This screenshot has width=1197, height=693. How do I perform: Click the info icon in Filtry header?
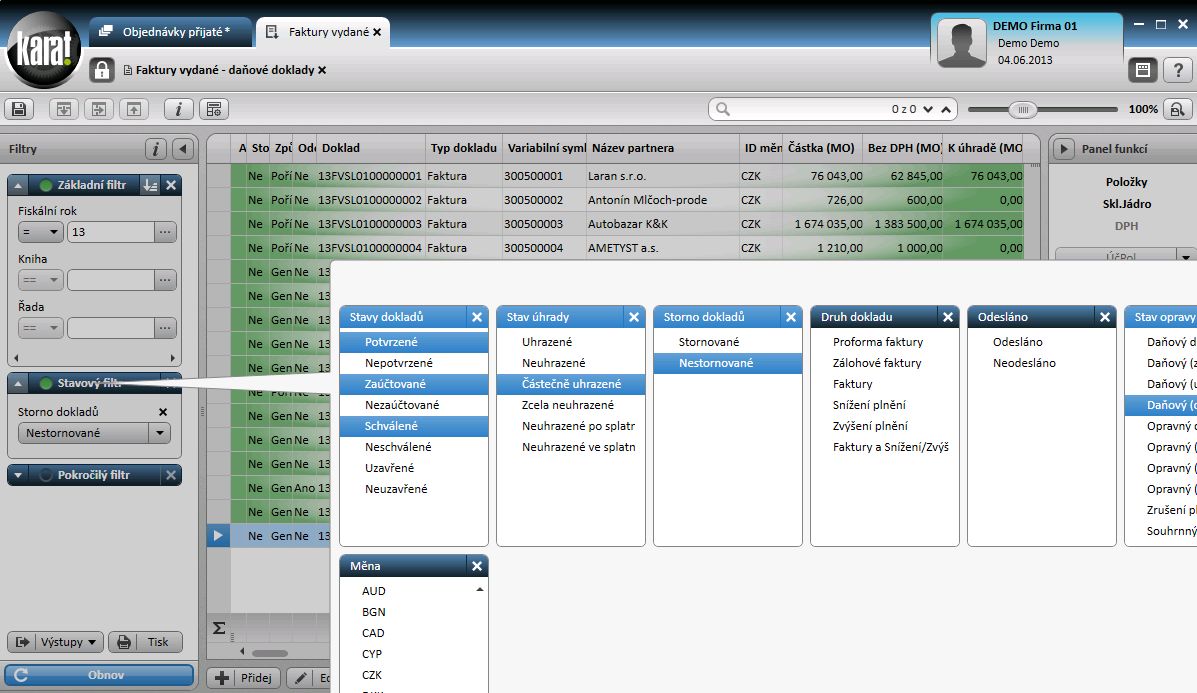[155, 149]
